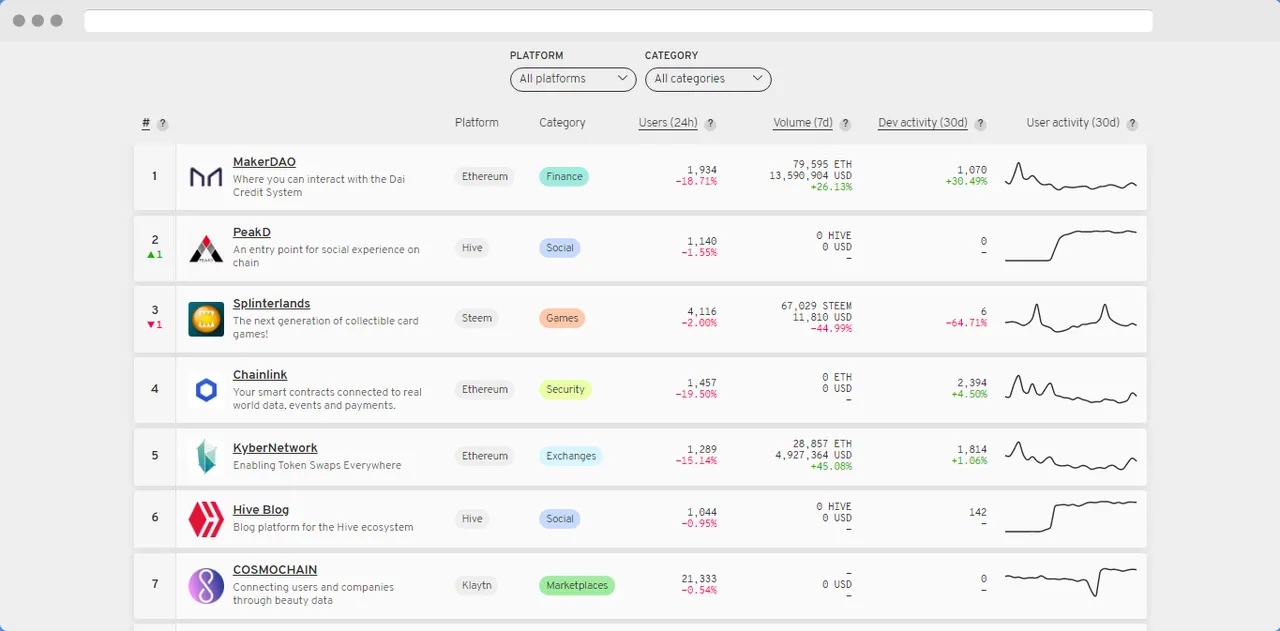Open the Platform dropdown
The height and width of the screenshot is (631, 1280).
point(573,79)
